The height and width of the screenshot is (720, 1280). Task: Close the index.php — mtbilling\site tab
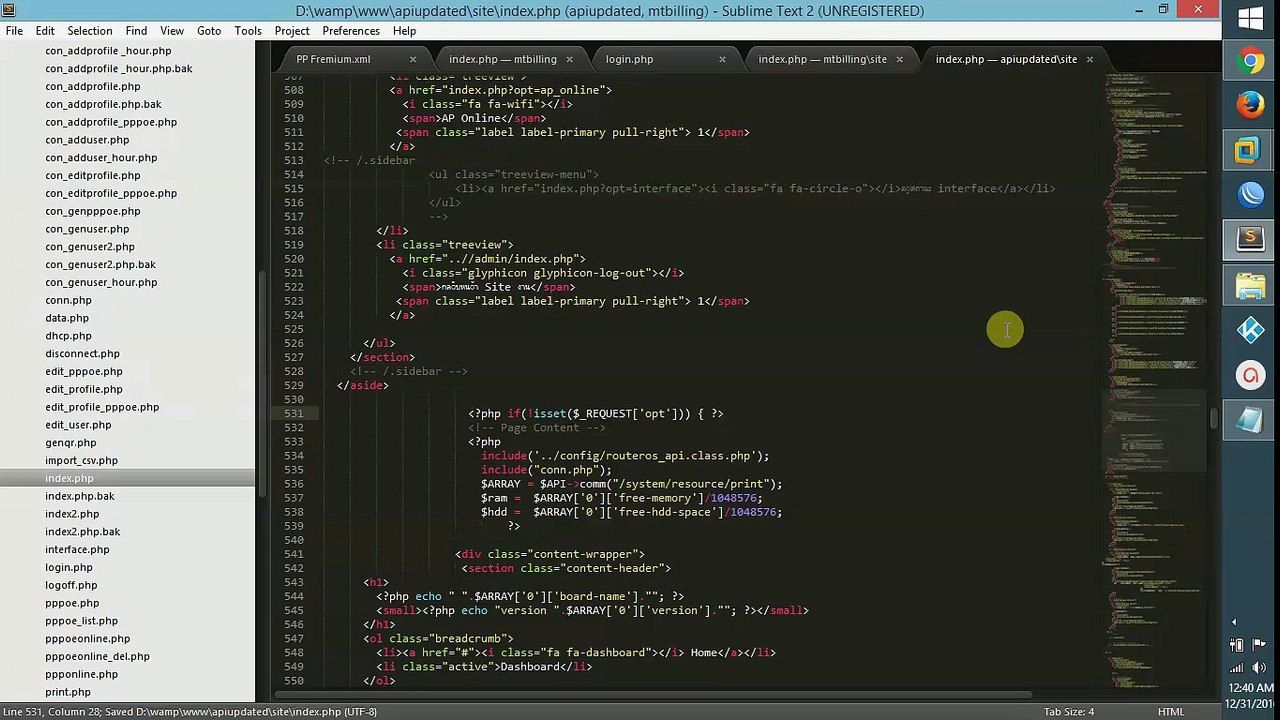pos(899,59)
